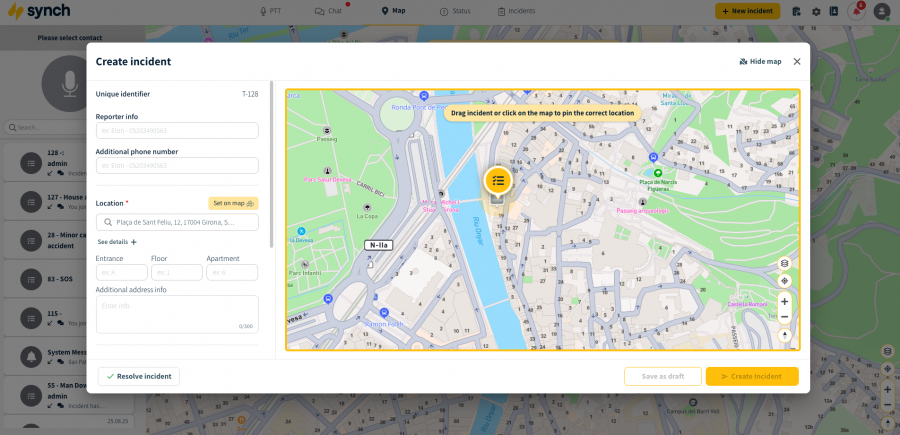Center map on my location

(784, 281)
